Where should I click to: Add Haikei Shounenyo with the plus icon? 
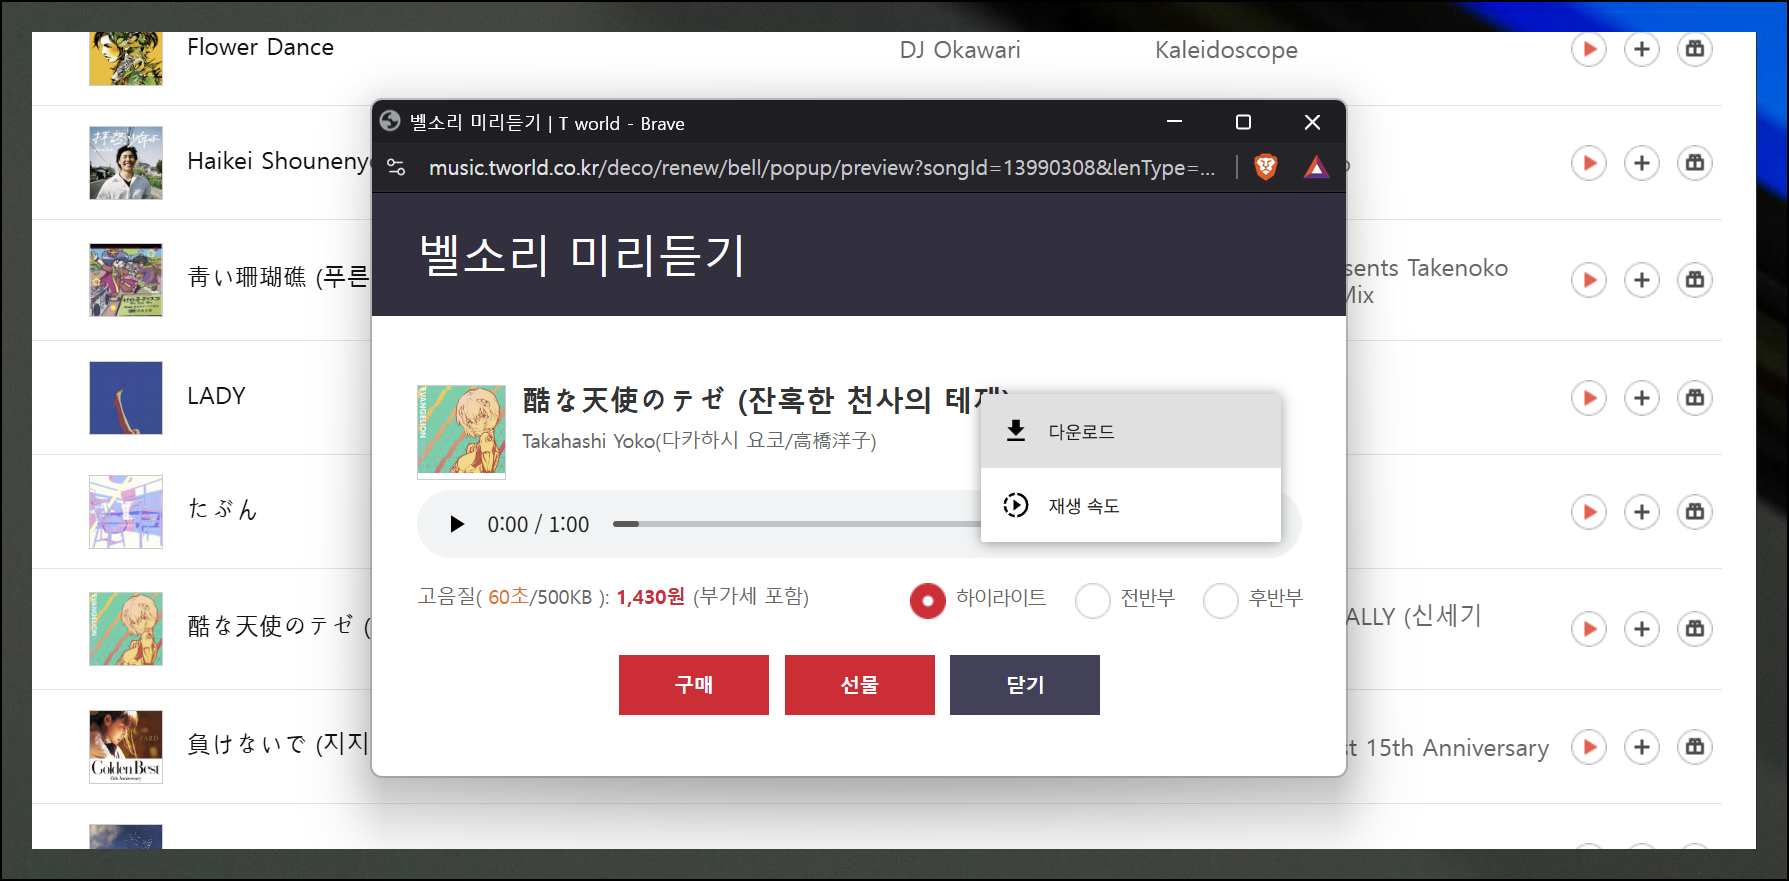pos(1641,163)
